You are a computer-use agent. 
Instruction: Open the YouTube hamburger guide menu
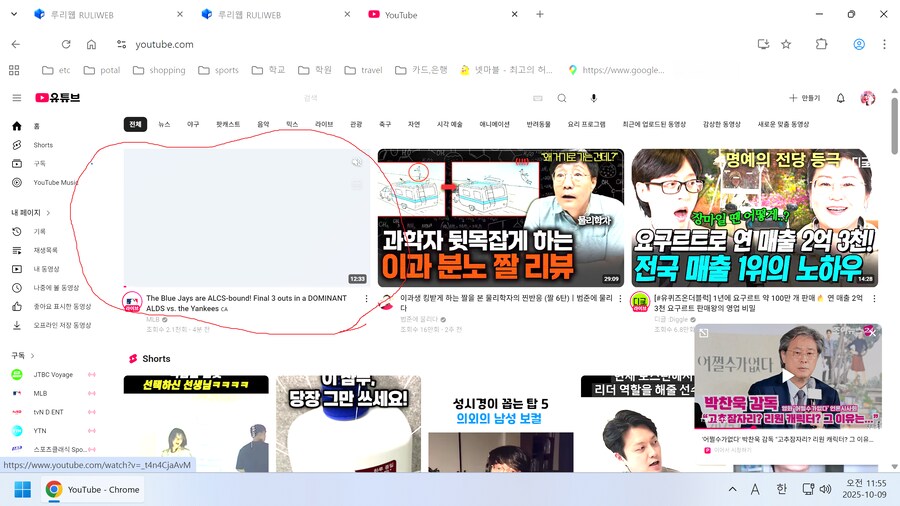pos(16,98)
